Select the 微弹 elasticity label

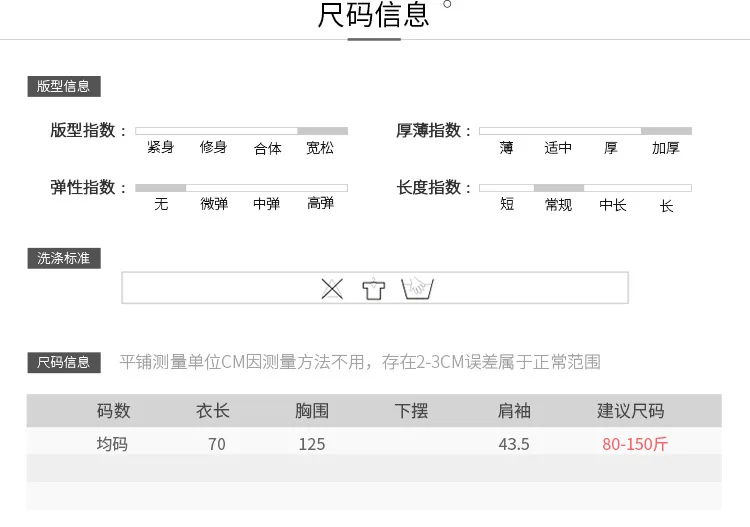click(x=214, y=204)
